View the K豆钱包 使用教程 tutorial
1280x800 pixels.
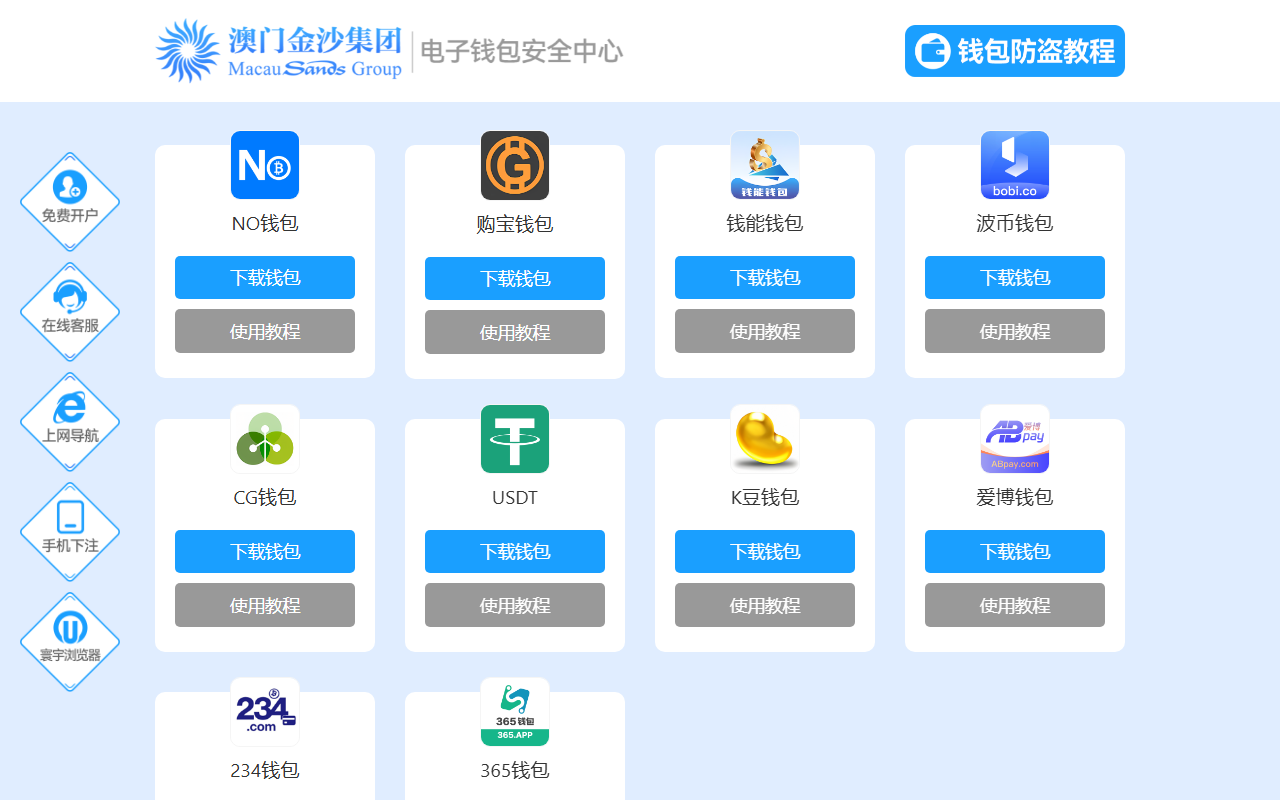(765, 605)
